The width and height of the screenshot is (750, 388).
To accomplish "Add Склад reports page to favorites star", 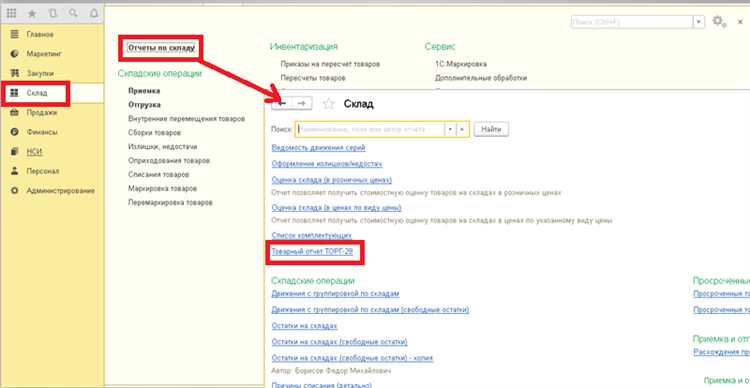I will point(328,104).
